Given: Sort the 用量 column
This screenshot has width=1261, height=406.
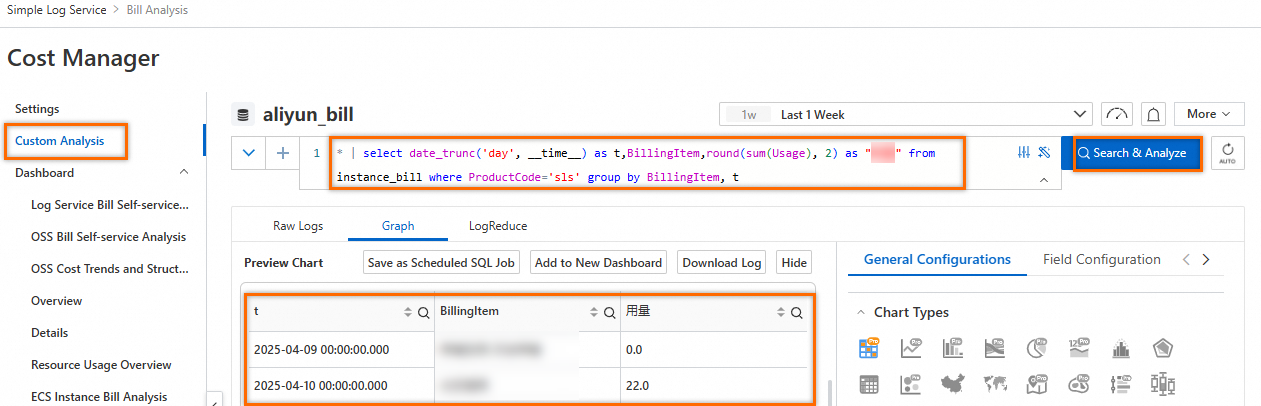Looking at the screenshot, I should pos(781,313).
